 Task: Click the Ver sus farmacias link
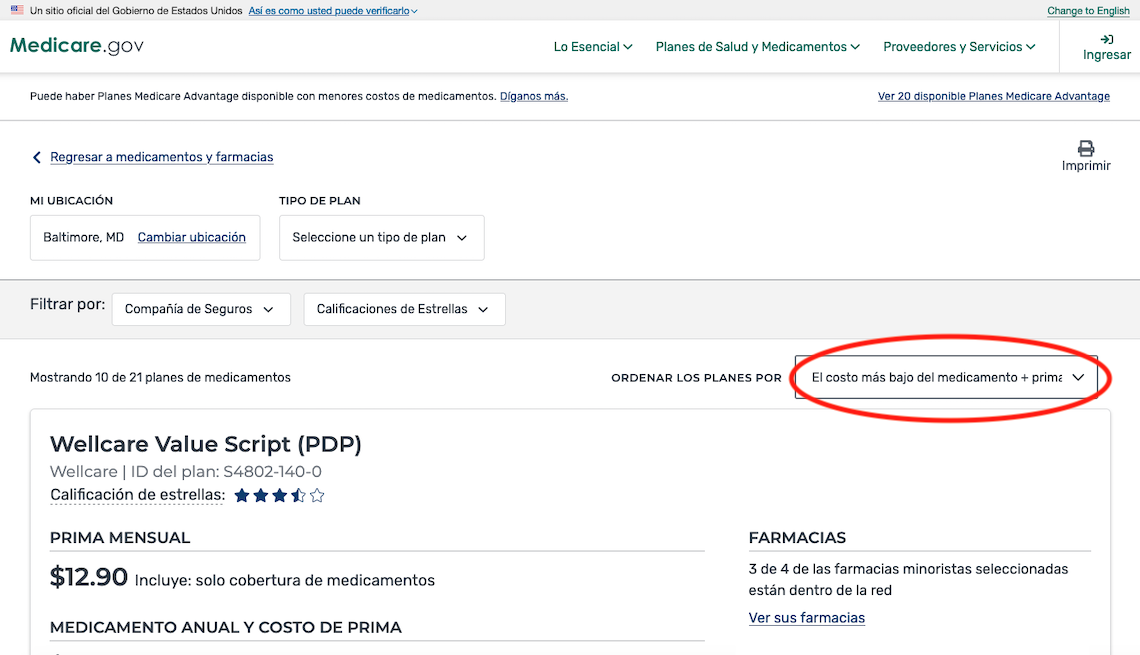(x=807, y=617)
